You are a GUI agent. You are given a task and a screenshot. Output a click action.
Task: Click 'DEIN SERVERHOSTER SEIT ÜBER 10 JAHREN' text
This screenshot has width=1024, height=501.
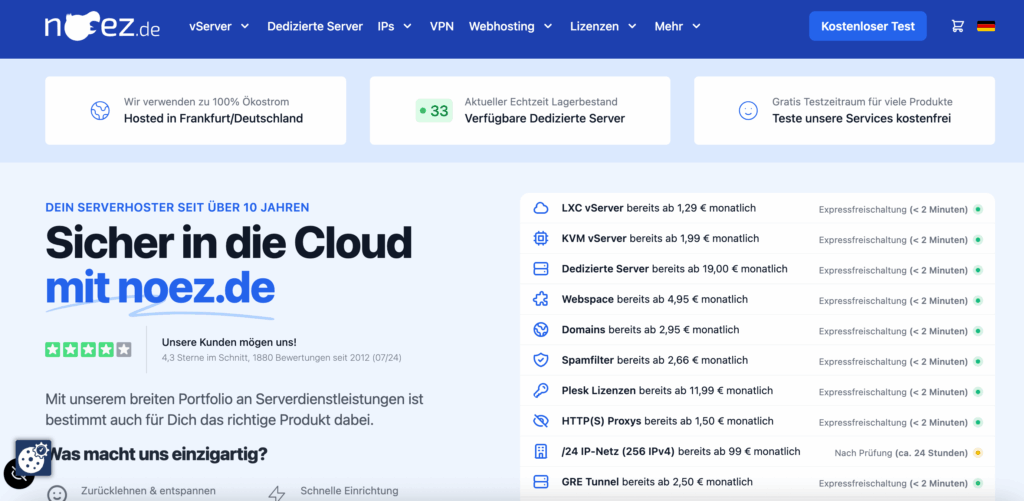pos(177,208)
